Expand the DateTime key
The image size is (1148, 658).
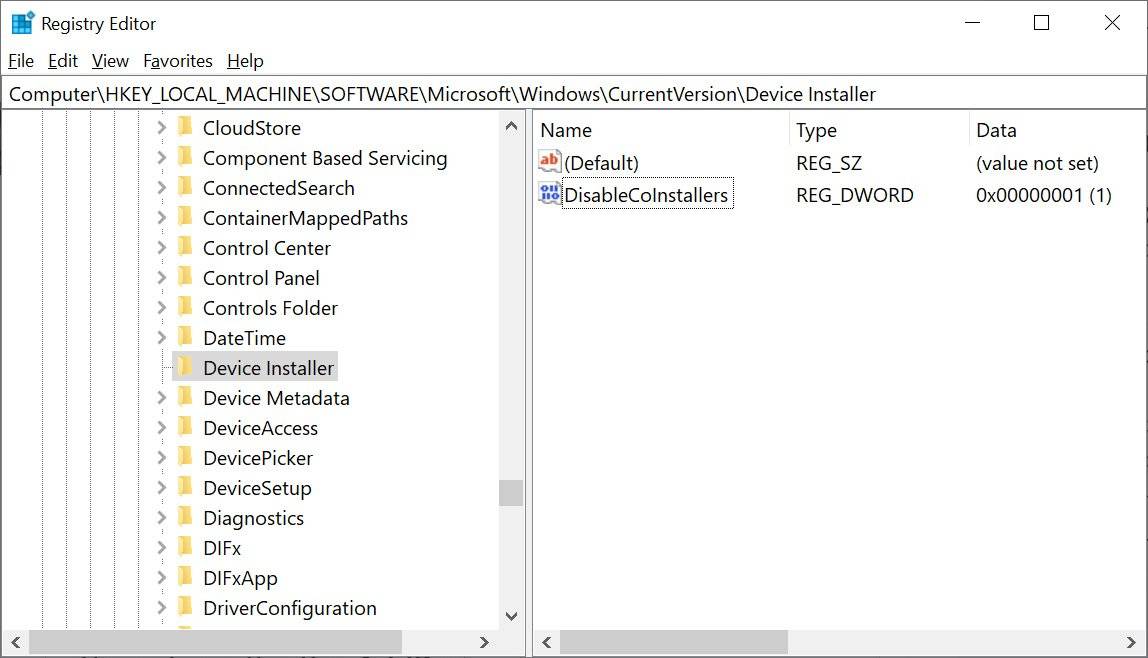pos(162,337)
